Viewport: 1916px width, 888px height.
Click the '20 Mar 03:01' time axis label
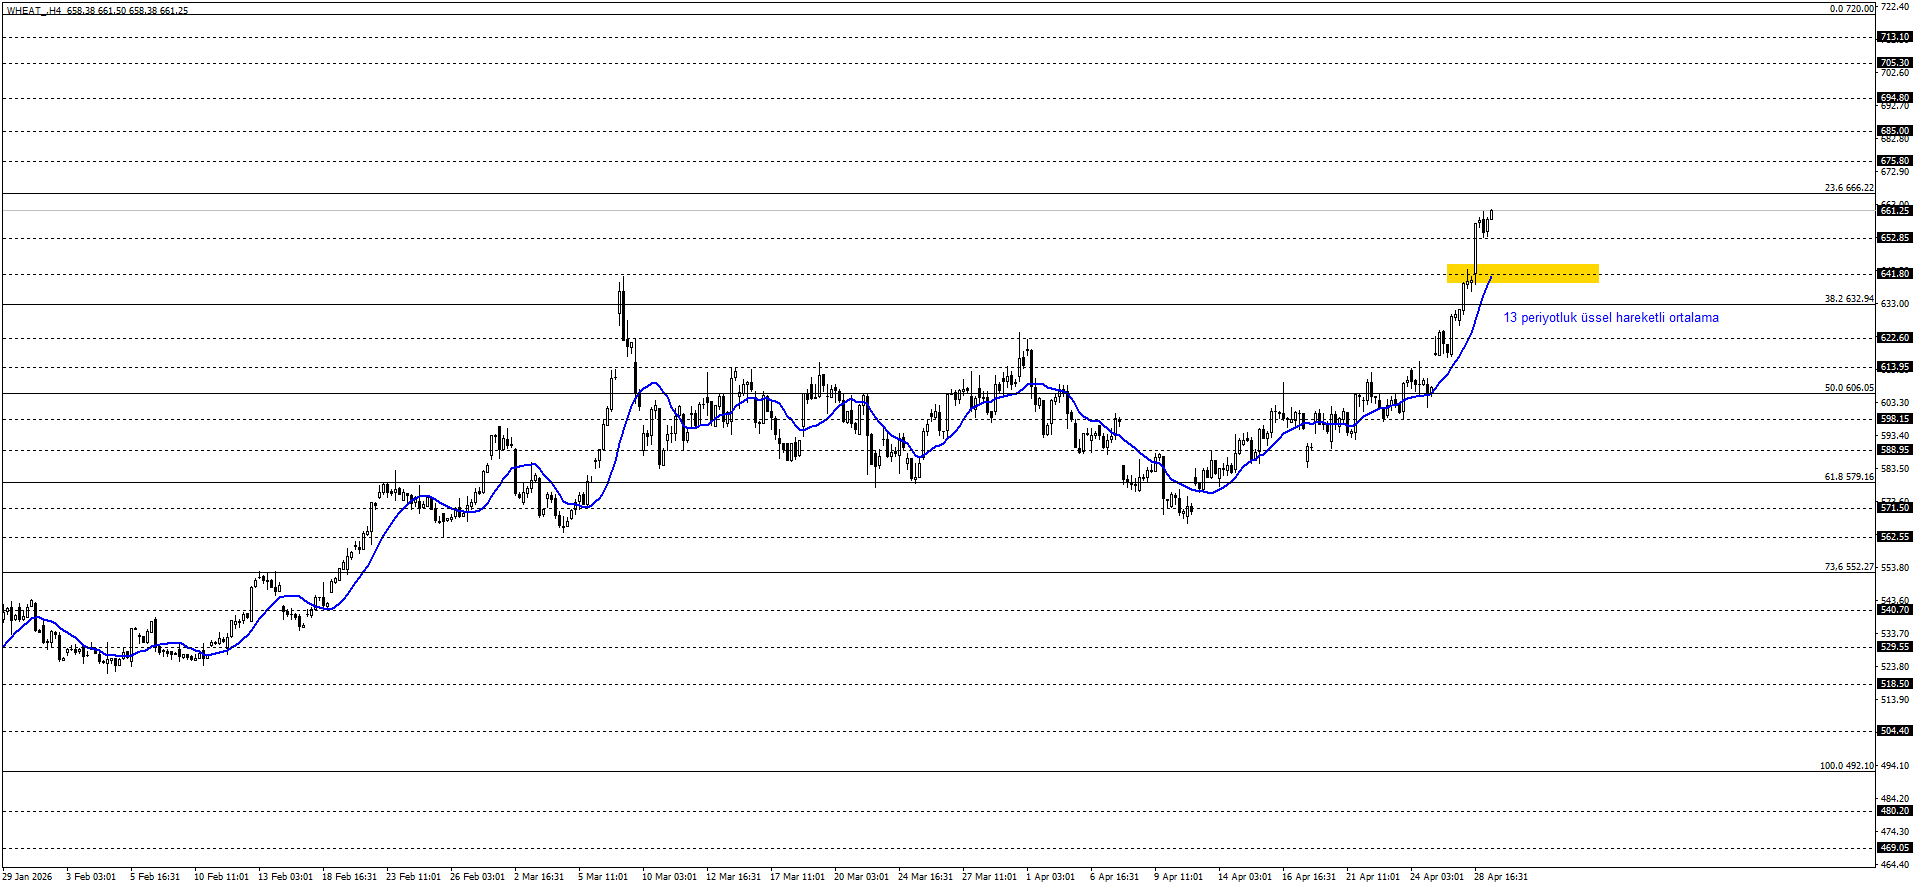[x=861, y=877]
